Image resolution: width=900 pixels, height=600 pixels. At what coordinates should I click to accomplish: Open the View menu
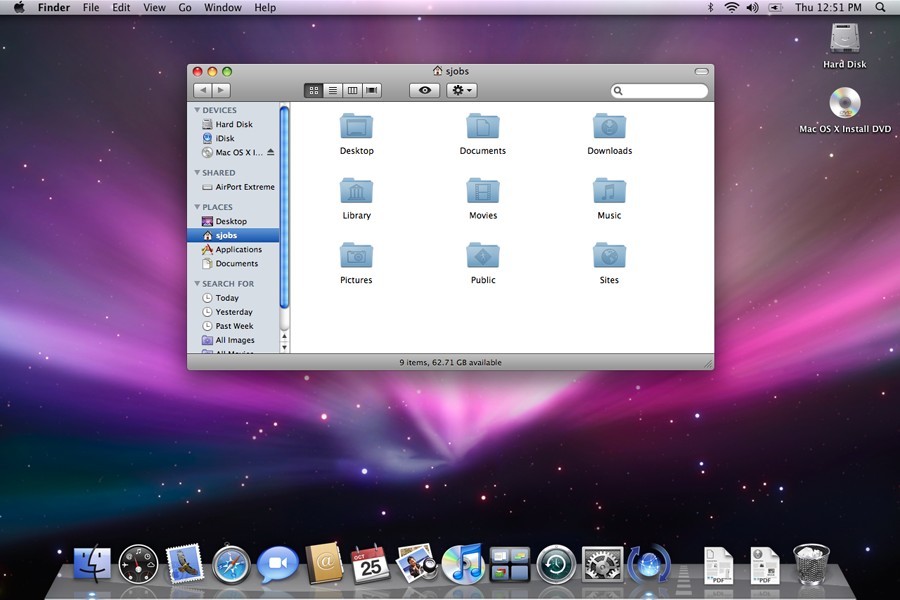click(154, 7)
